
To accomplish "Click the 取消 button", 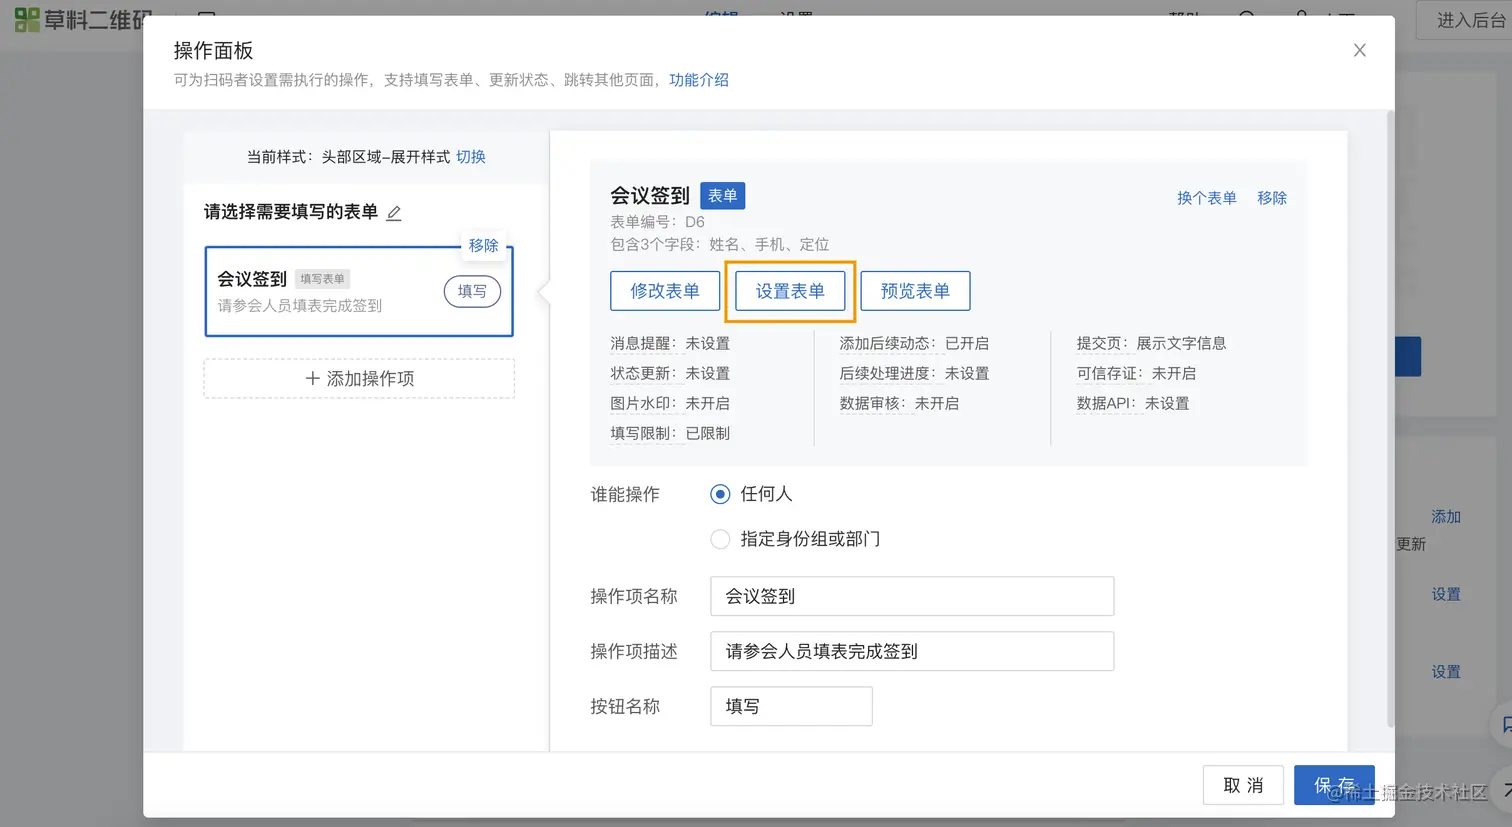I will [1243, 785].
